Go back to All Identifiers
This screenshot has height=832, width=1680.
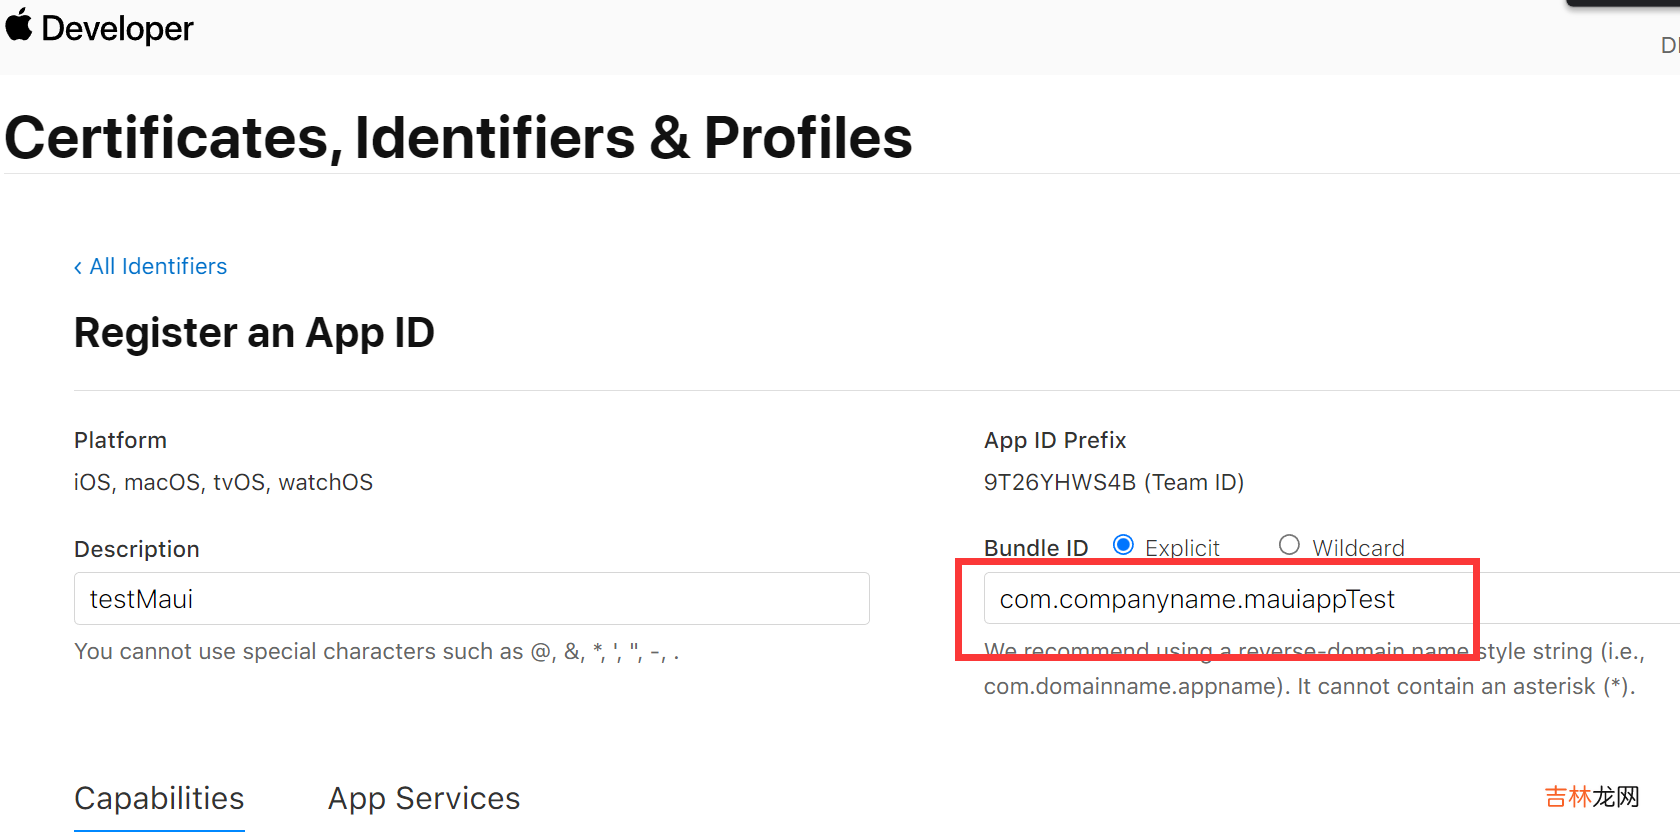[158, 267]
